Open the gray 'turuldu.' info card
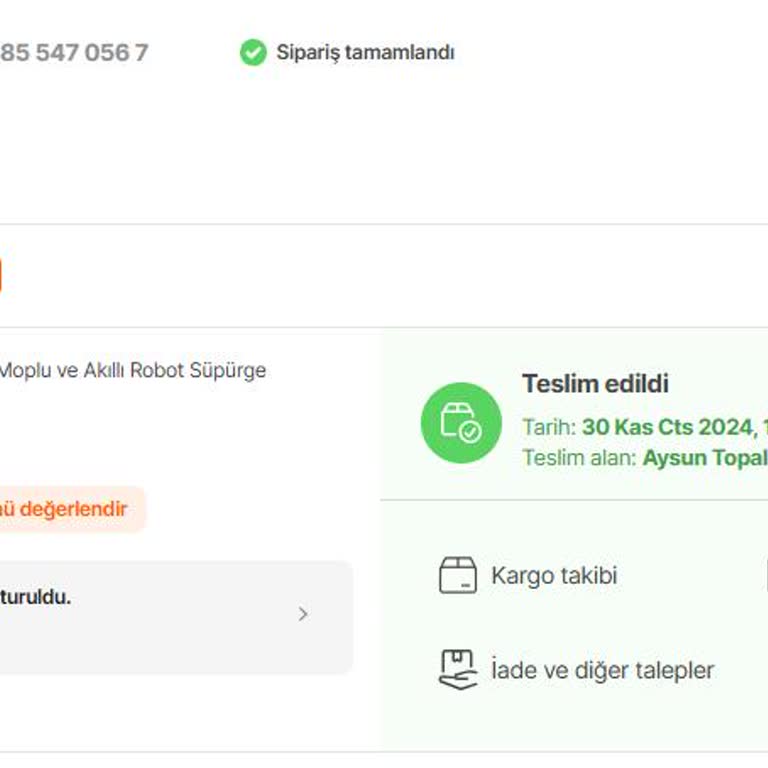Screen dimensions: 768x768 (x=176, y=617)
